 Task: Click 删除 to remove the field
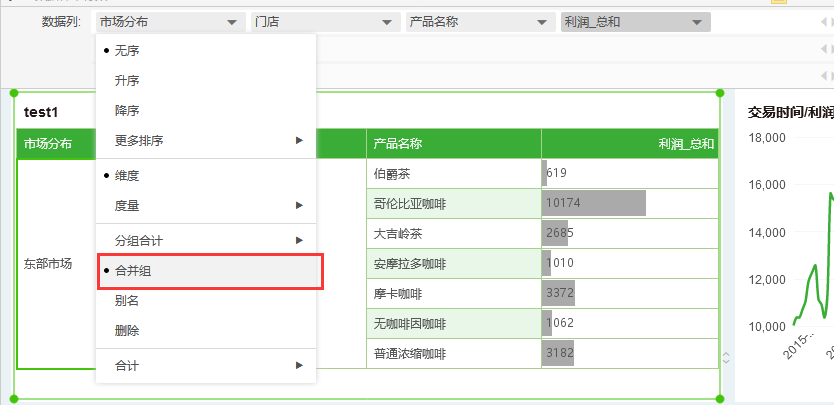(x=127, y=330)
